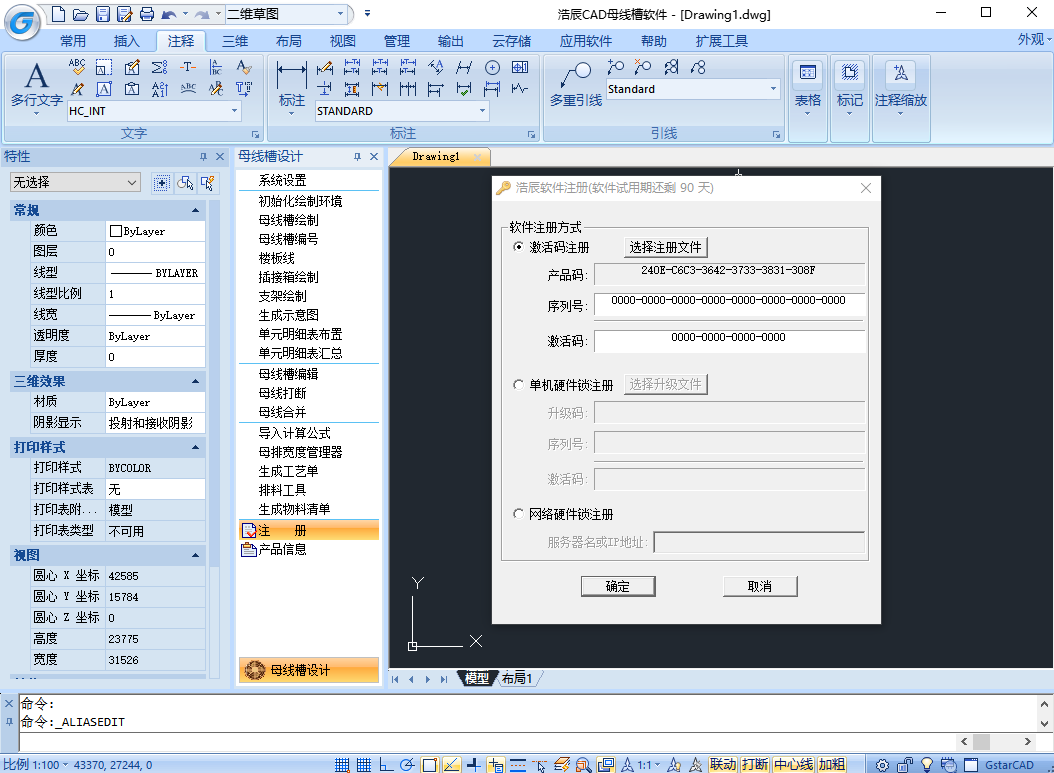Switch to the 三维 ribbon tab
This screenshot has width=1054, height=773.
(235, 41)
